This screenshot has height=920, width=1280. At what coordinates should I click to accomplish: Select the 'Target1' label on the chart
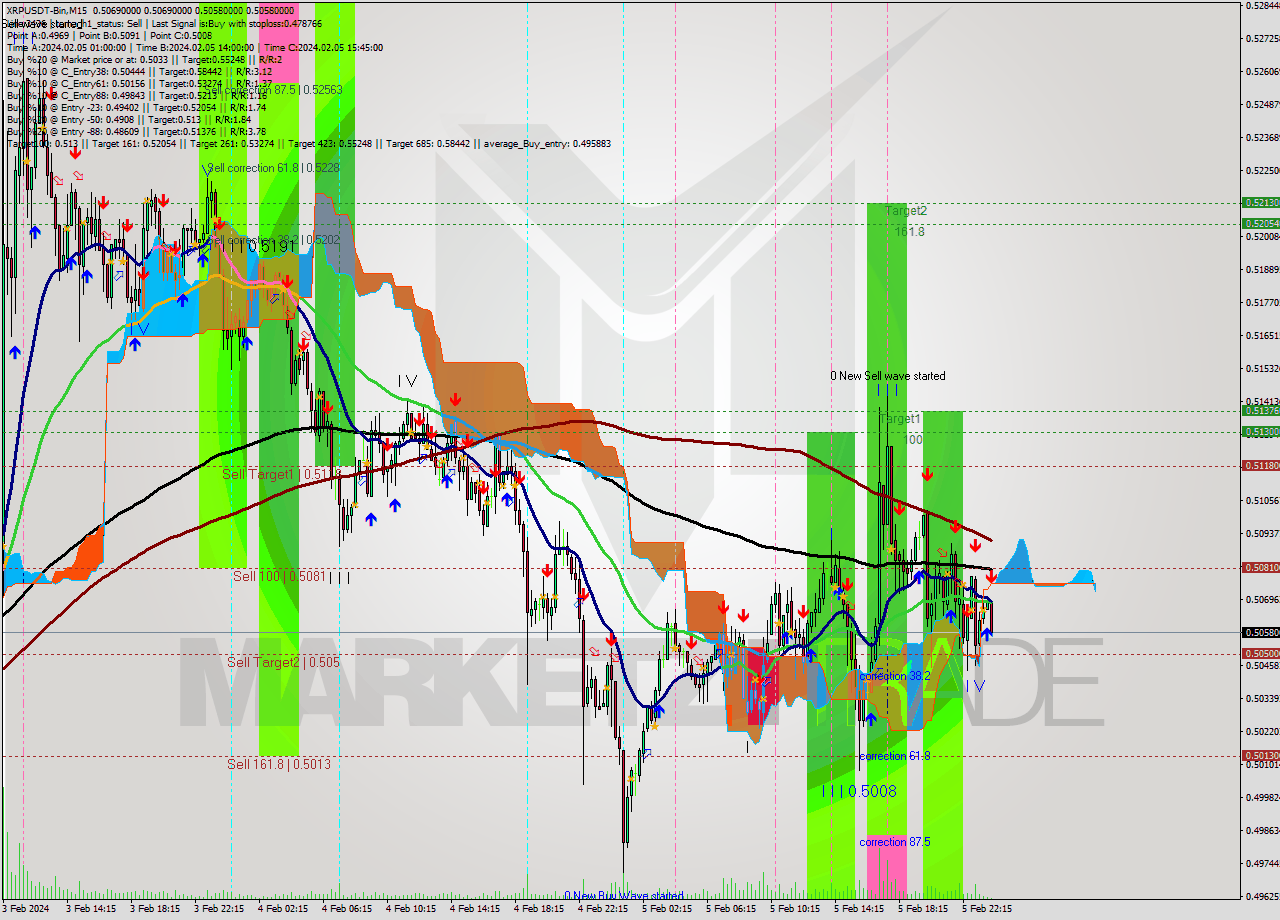point(900,418)
